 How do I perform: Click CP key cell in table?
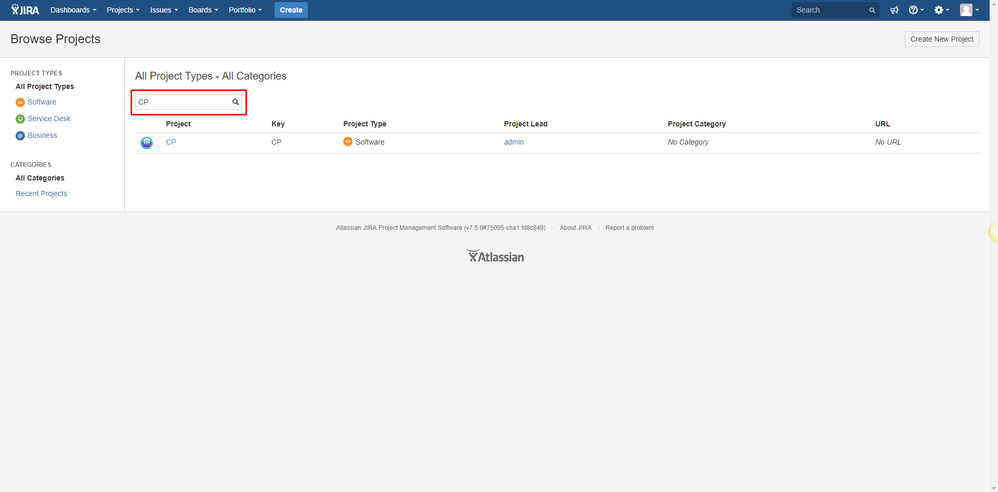[x=276, y=142]
